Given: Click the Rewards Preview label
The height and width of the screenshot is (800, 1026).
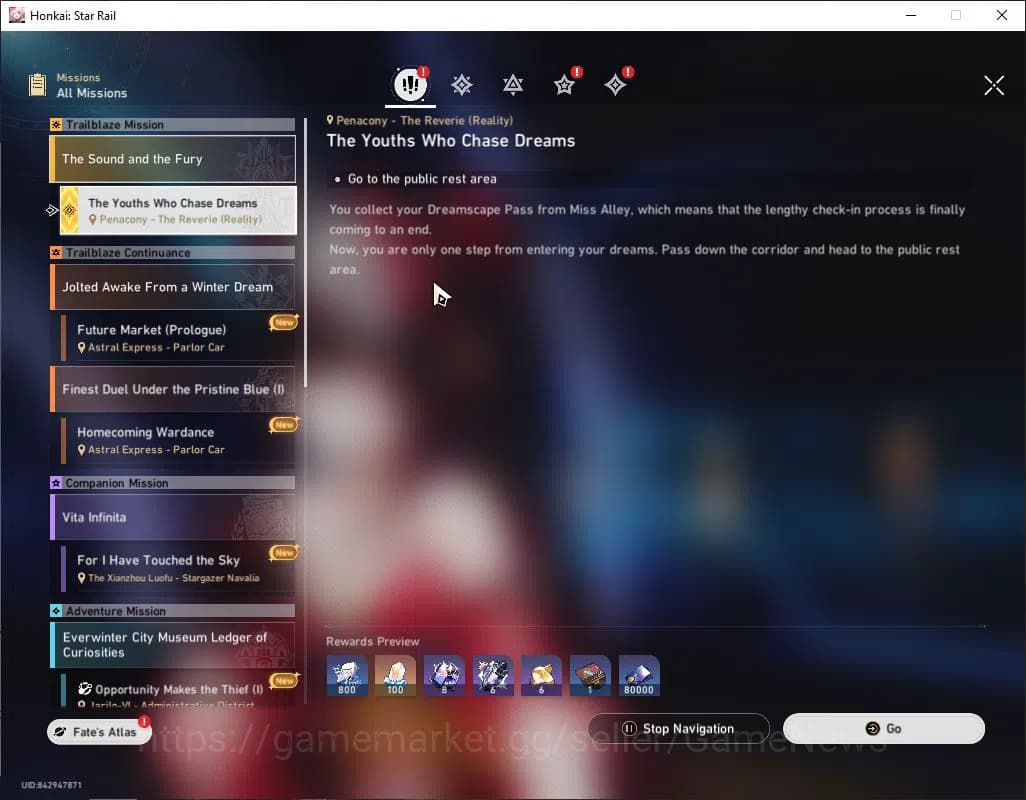Looking at the screenshot, I should pyautogui.click(x=372, y=642).
